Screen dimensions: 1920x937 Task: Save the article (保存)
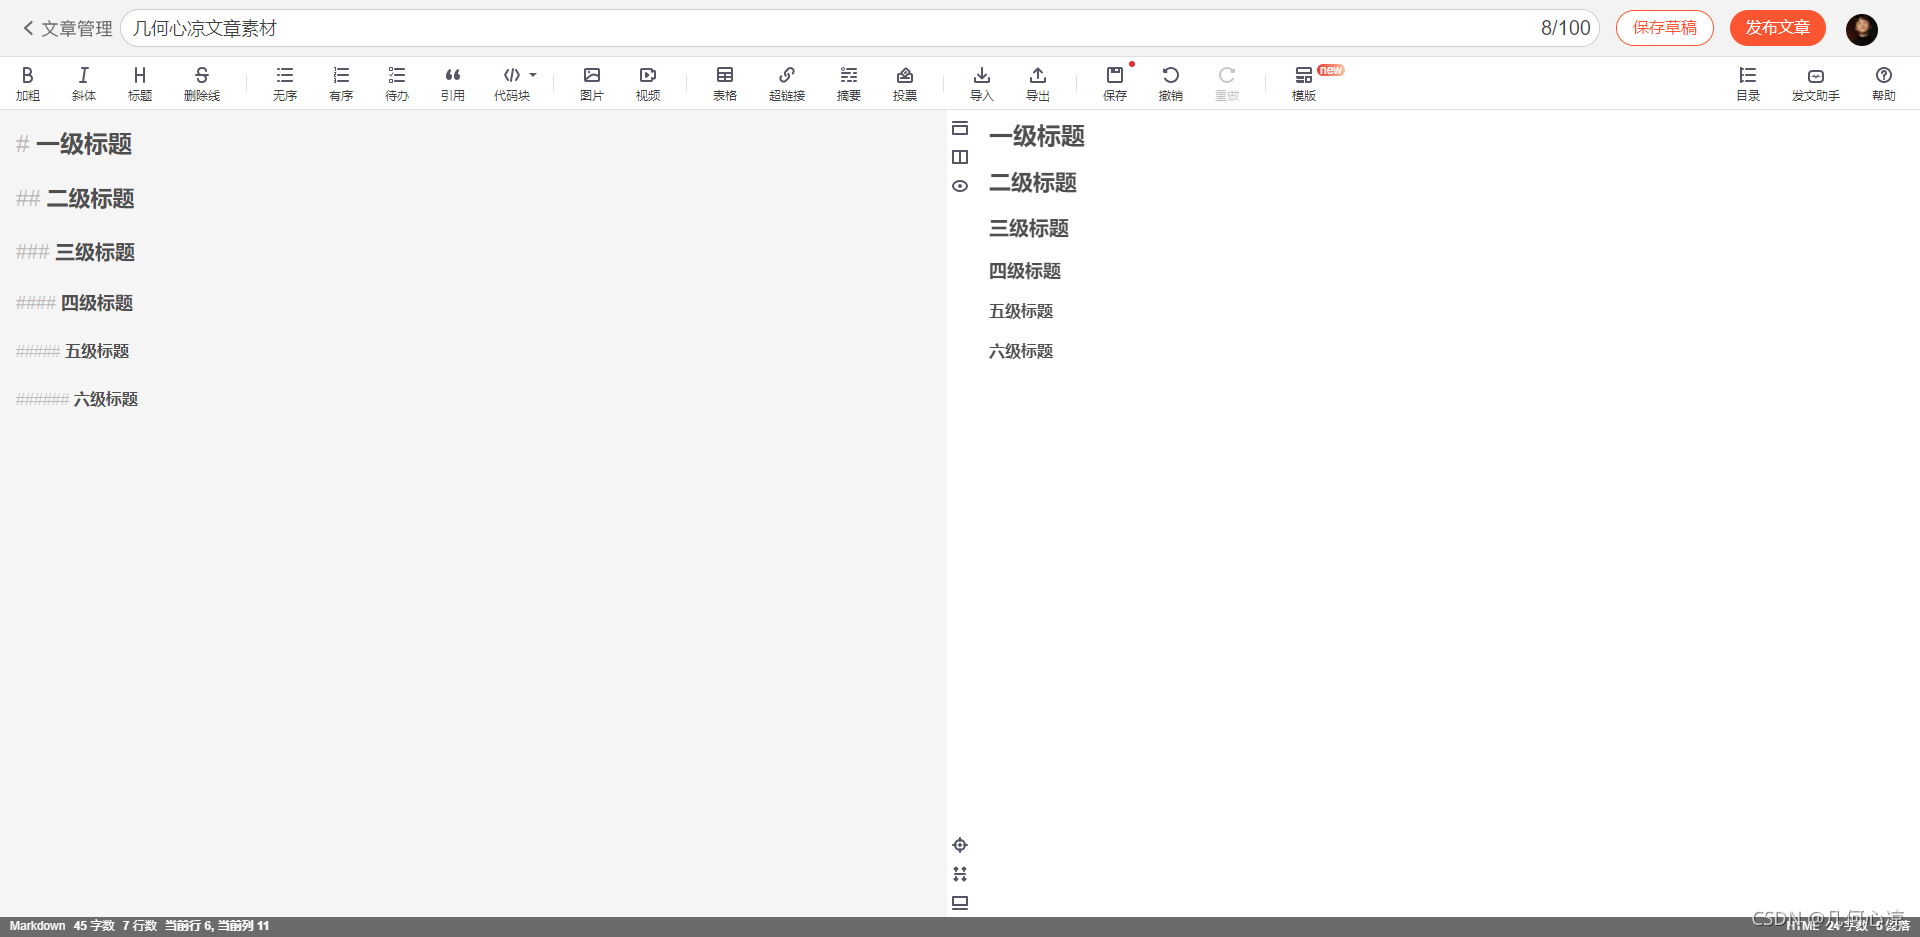pyautogui.click(x=1115, y=84)
